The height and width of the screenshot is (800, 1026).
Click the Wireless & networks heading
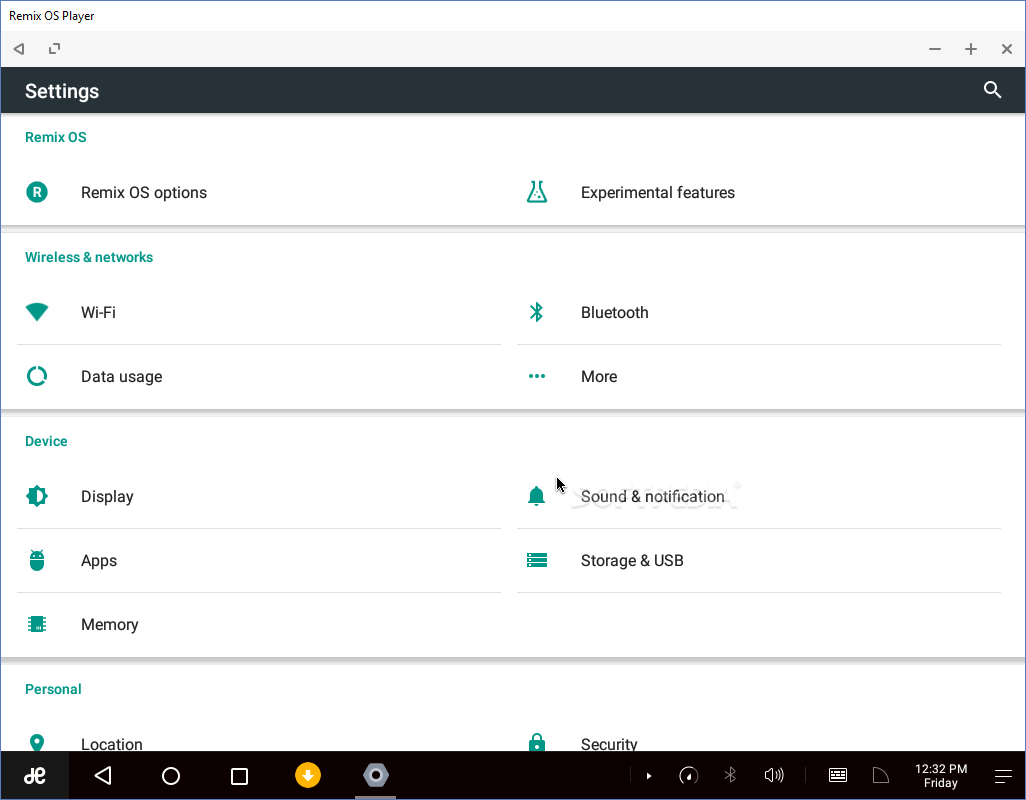(89, 257)
